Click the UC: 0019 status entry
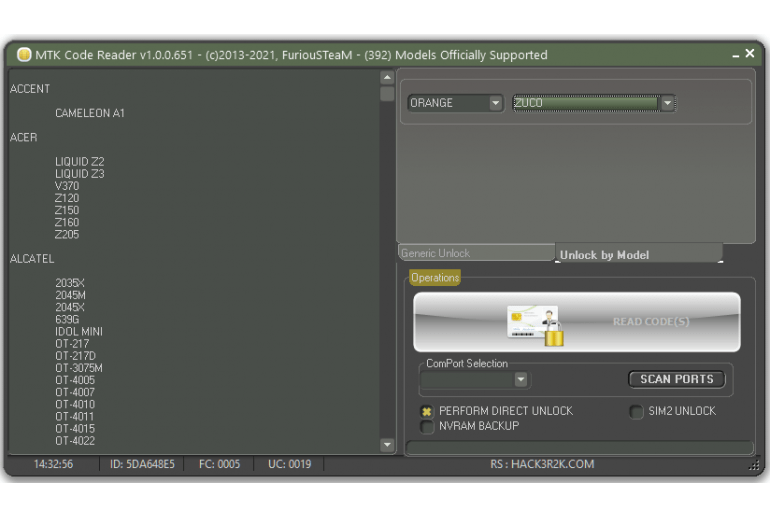 [x=290, y=464]
